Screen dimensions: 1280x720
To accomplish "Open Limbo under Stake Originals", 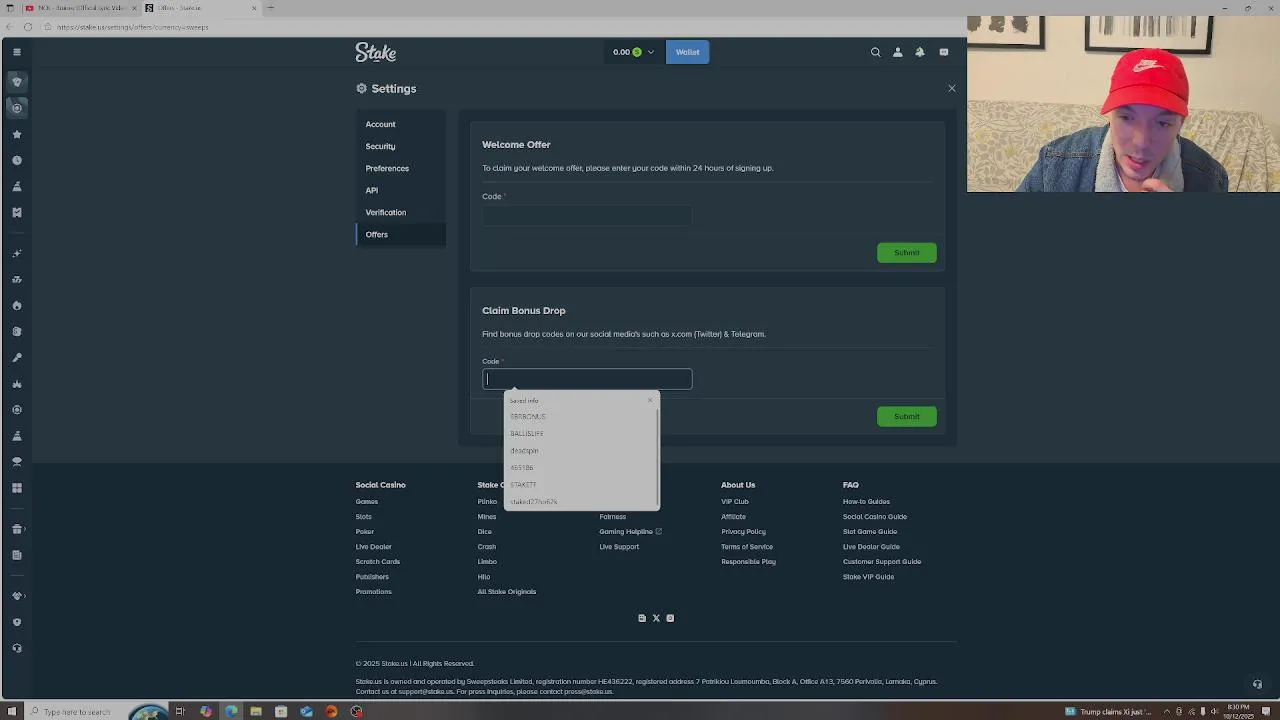I will [x=487, y=561].
